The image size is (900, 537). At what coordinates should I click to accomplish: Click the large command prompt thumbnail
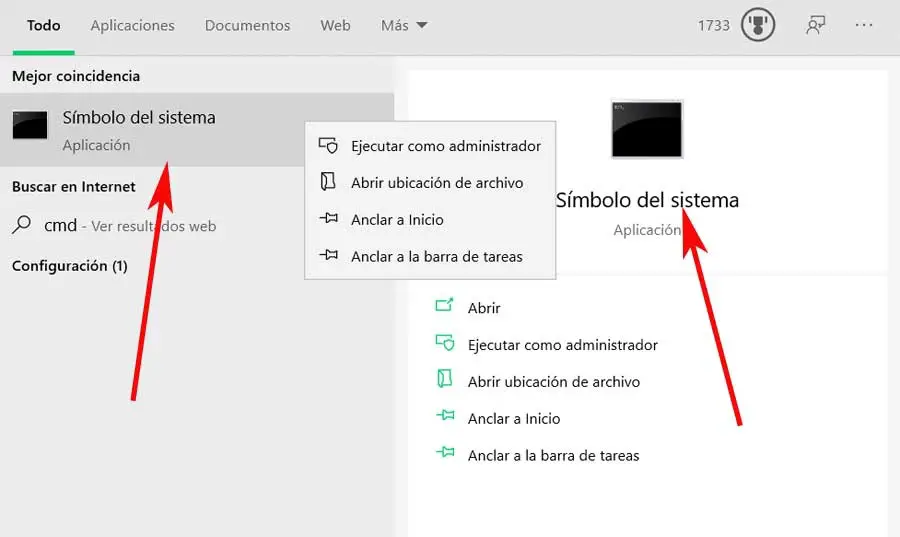tap(647, 129)
